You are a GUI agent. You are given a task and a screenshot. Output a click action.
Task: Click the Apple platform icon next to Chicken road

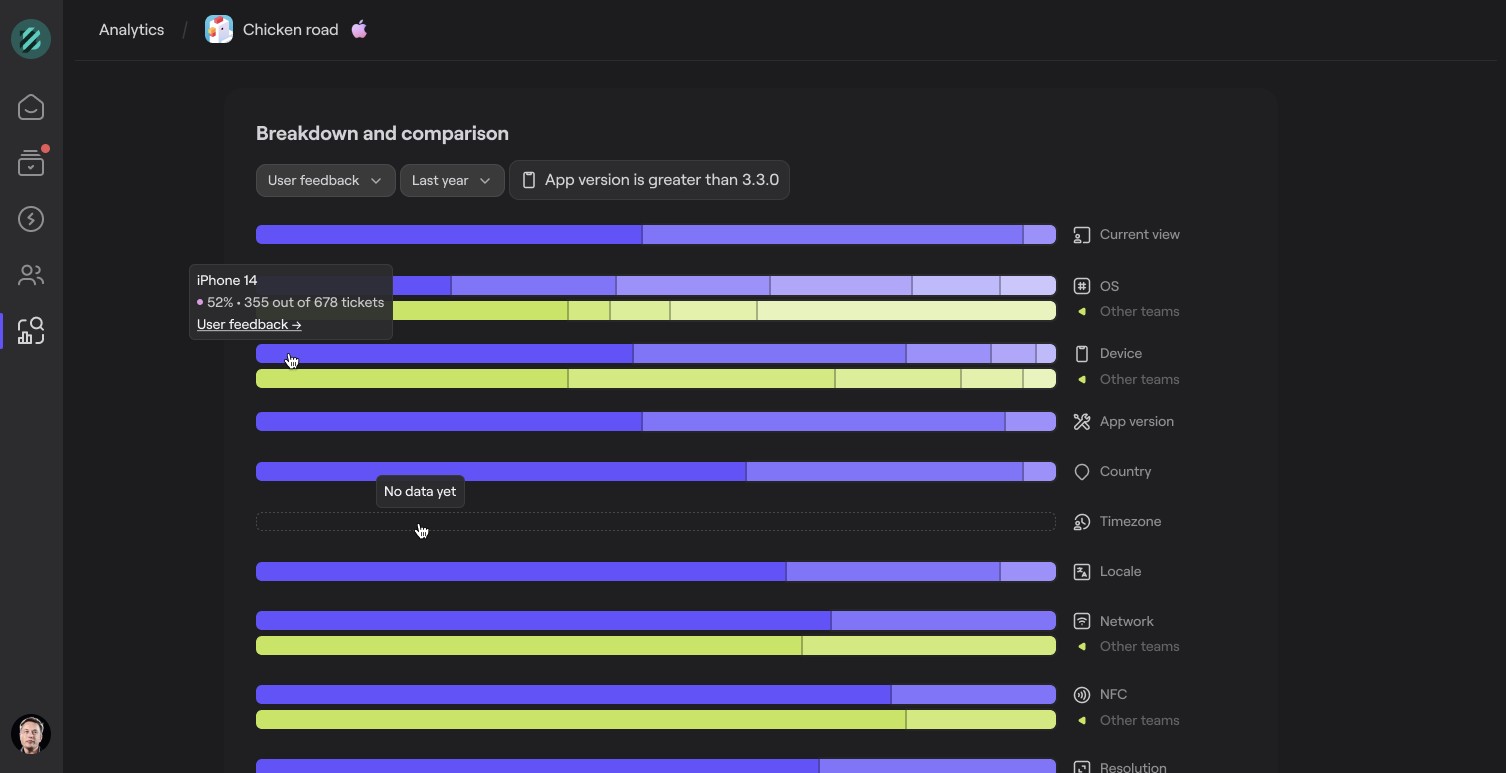[x=359, y=29]
